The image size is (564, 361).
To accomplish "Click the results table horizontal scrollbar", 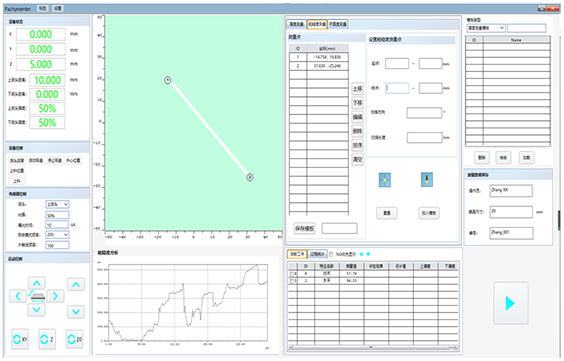I will (x=373, y=347).
